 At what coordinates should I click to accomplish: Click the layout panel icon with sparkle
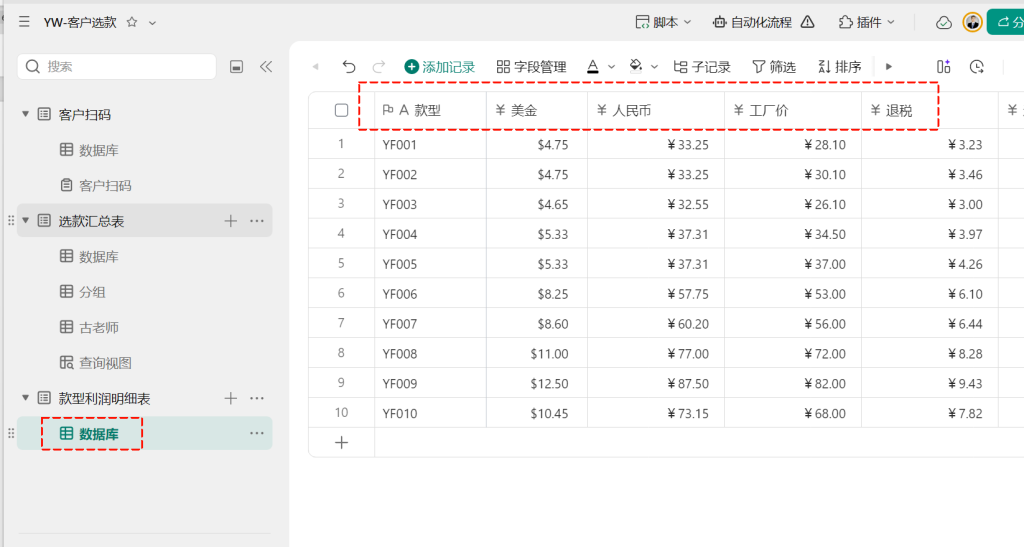(944, 67)
